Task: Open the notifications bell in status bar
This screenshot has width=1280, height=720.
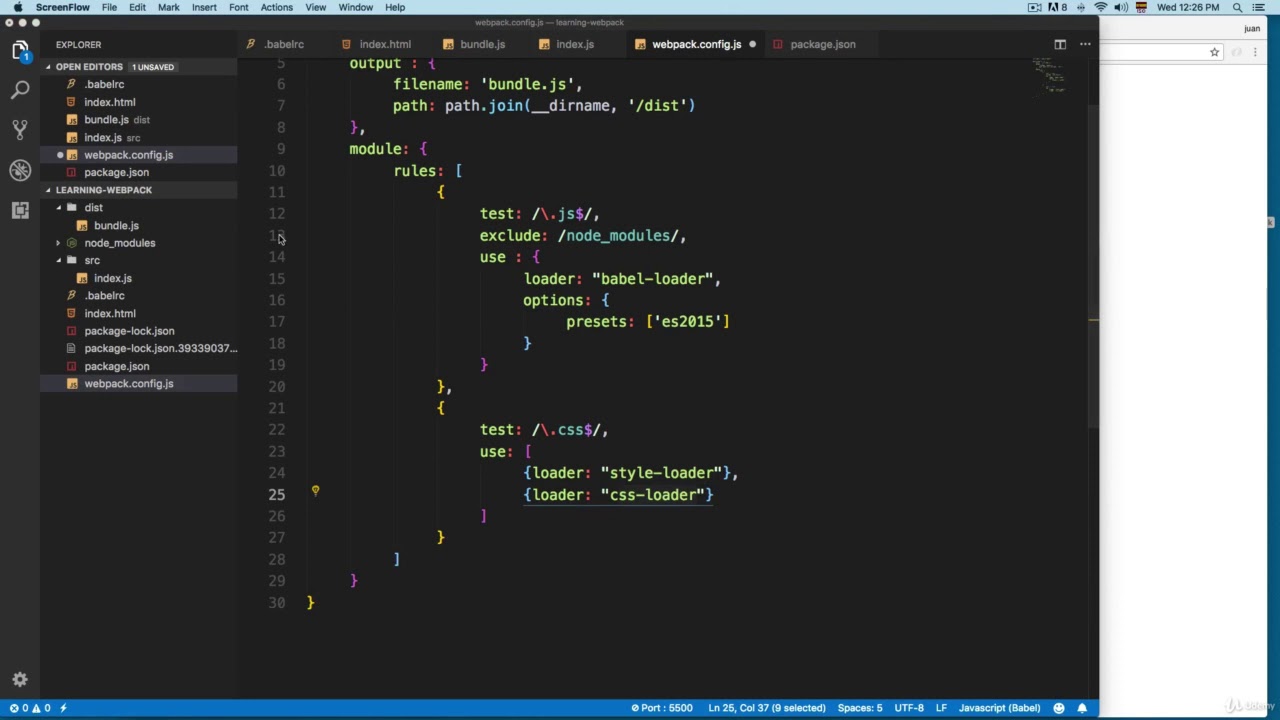Action: pyautogui.click(x=1082, y=708)
